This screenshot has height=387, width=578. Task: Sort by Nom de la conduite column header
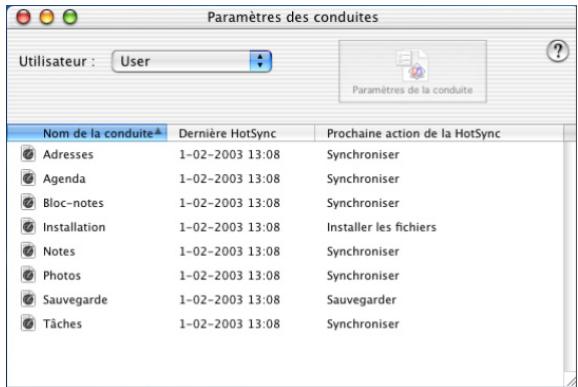87,133
